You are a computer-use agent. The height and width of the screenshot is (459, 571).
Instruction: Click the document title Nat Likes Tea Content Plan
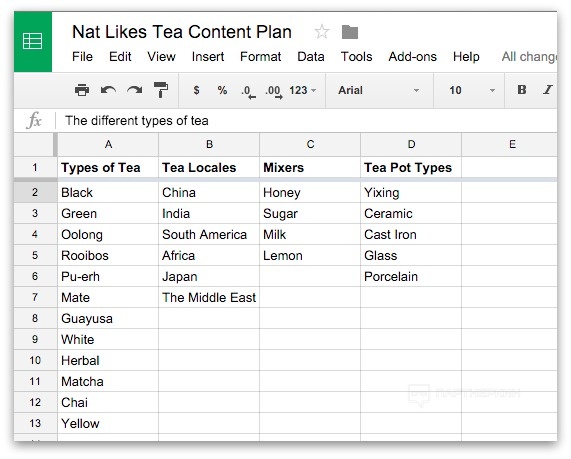(182, 32)
